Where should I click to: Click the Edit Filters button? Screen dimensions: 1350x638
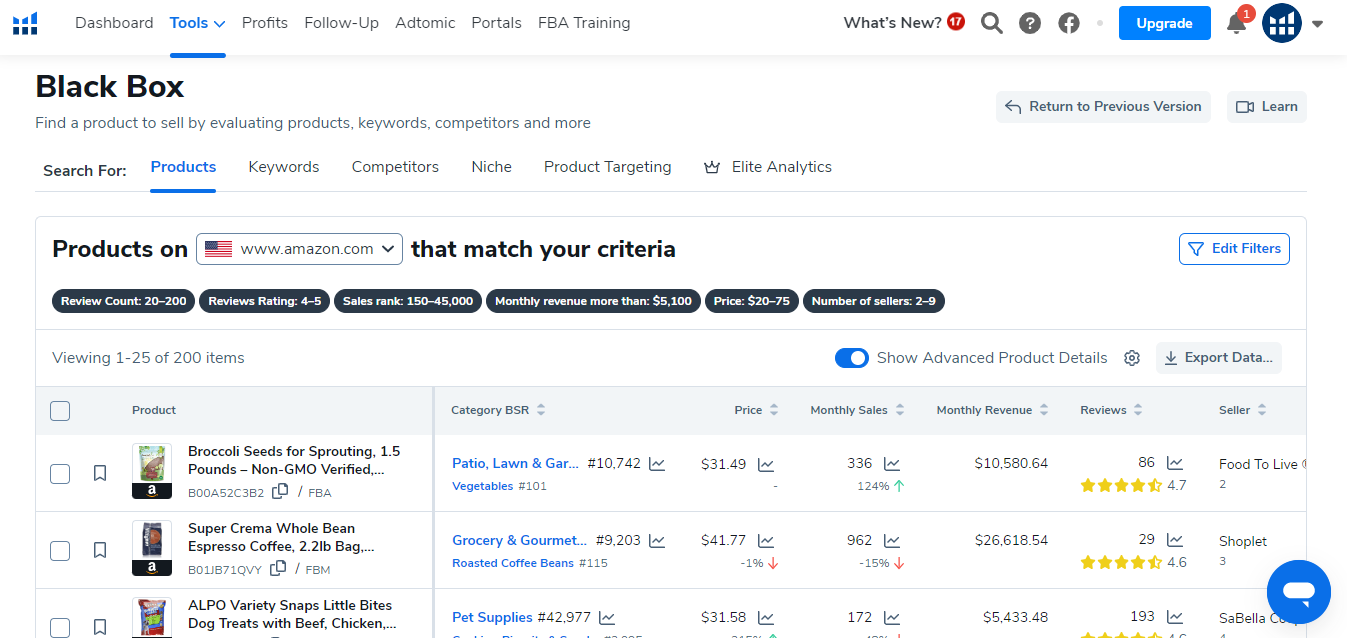pyautogui.click(x=1234, y=249)
